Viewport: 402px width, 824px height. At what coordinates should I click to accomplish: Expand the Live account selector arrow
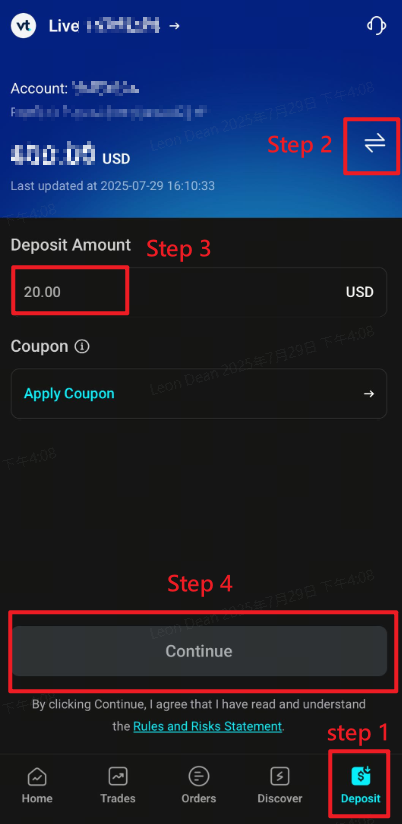(174, 26)
